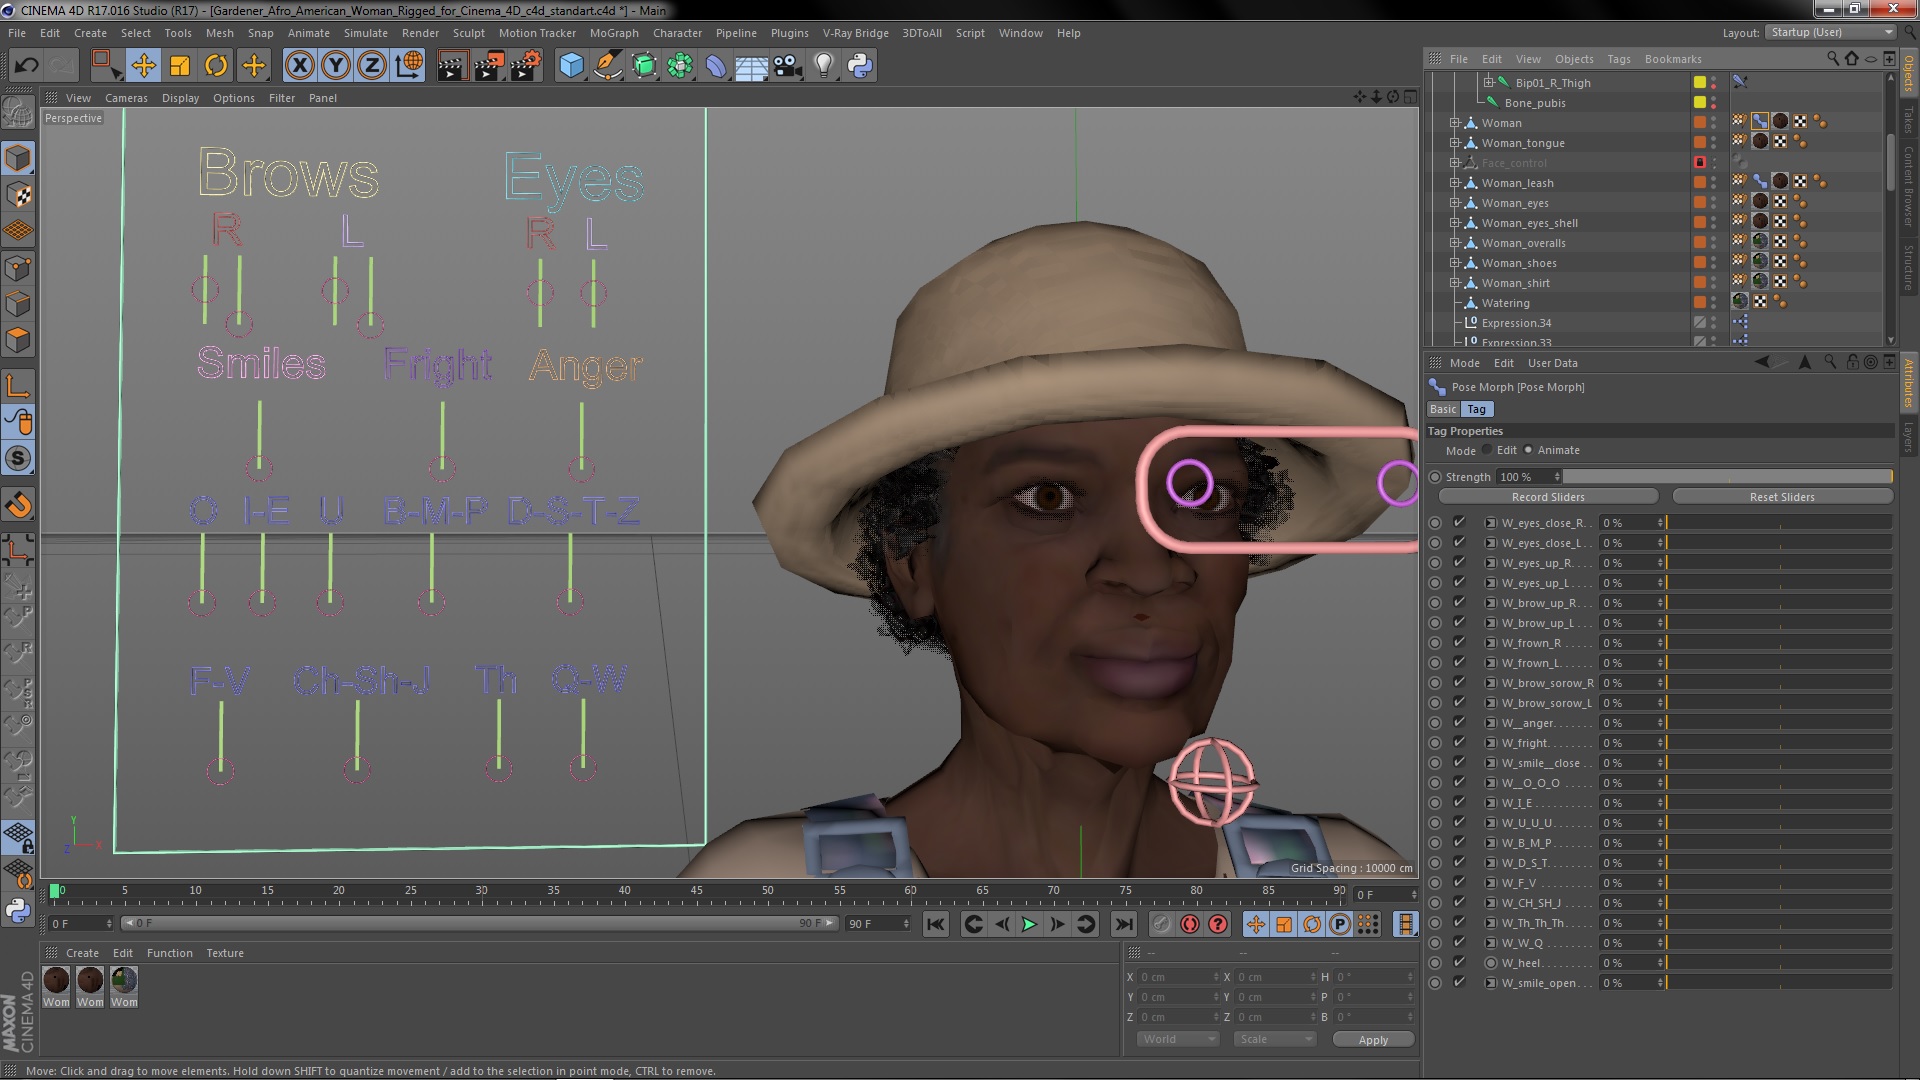Toggle the Parameter 'P' key recording

1340,925
